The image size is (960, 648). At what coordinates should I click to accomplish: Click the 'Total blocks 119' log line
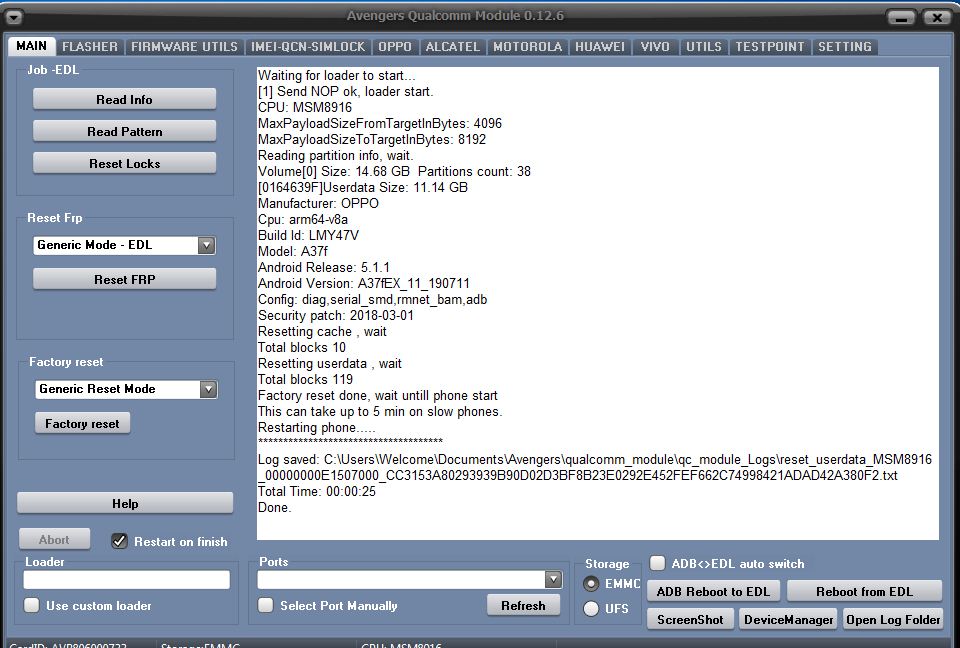pos(306,379)
